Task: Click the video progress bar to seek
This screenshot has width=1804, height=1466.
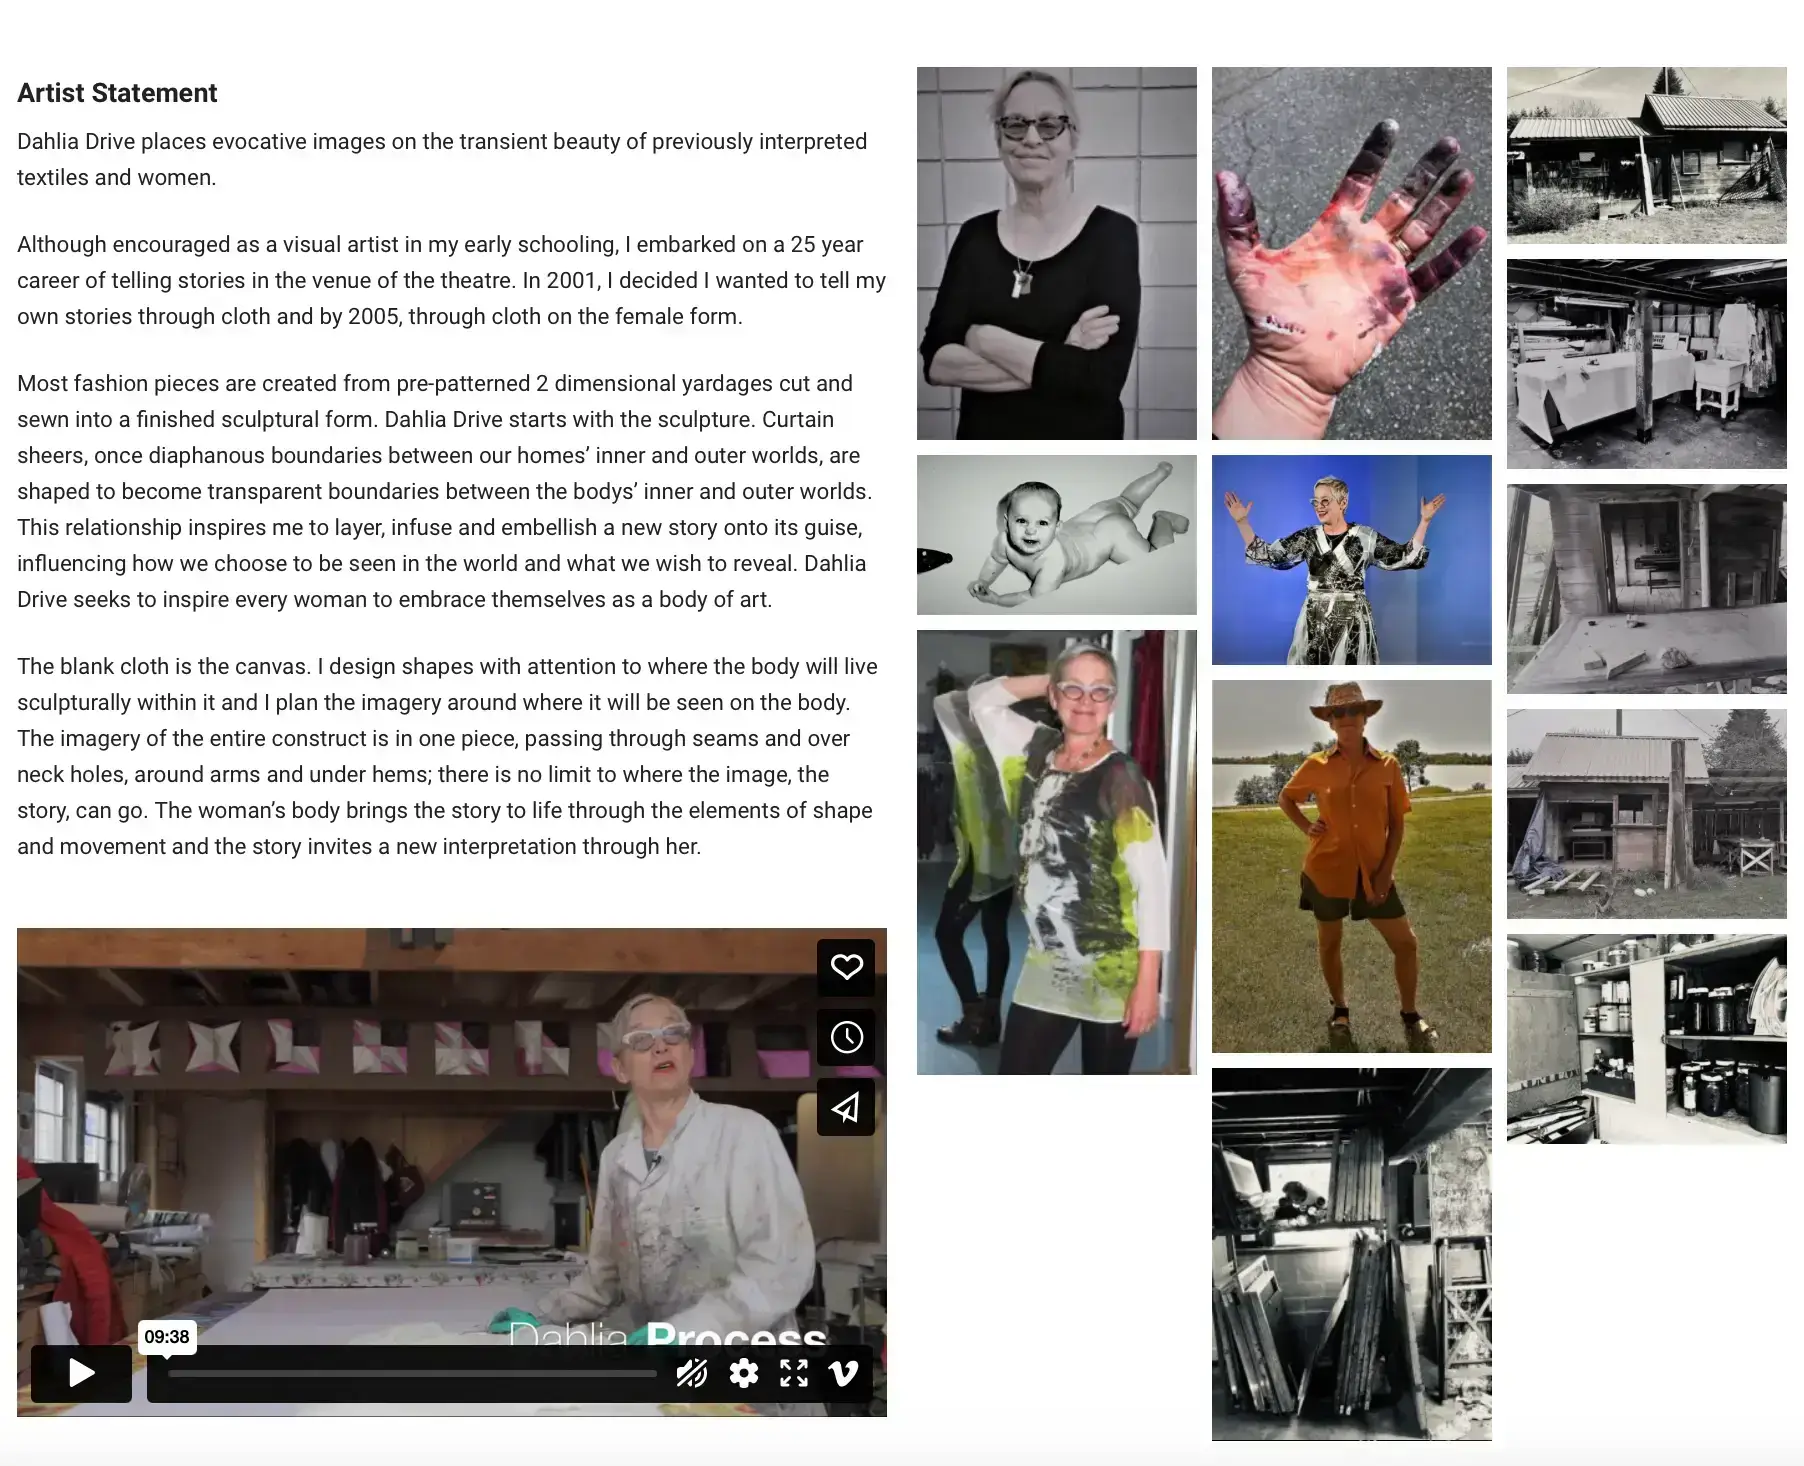Action: (x=412, y=1374)
